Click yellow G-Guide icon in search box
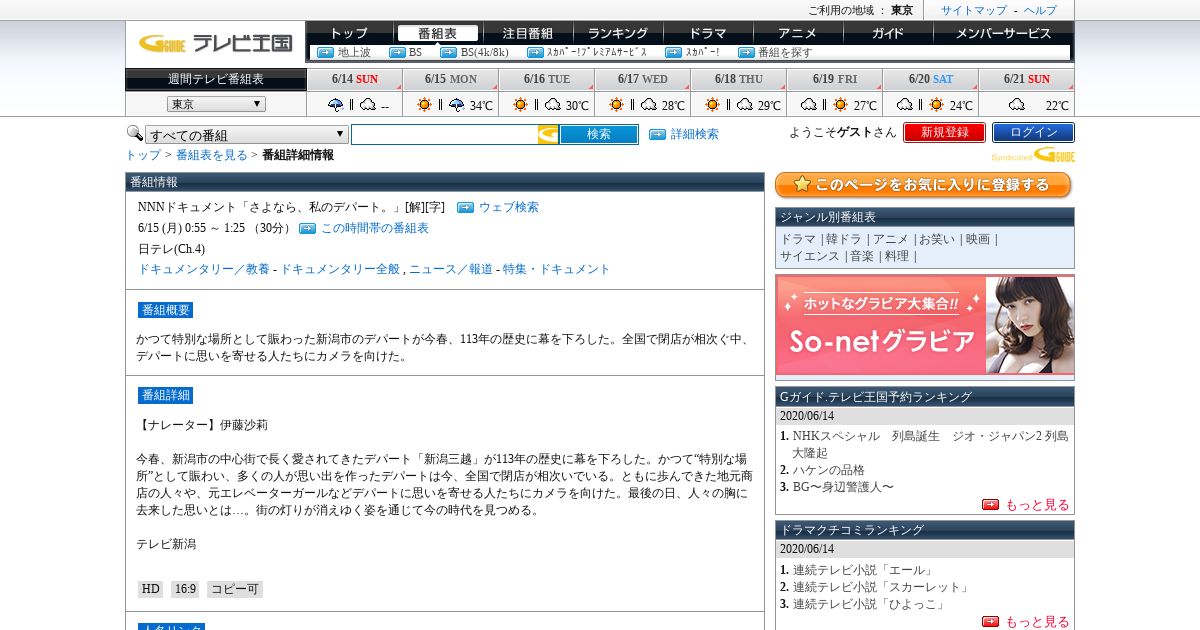Screen dimensions: 1200x630 click(x=548, y=134)
